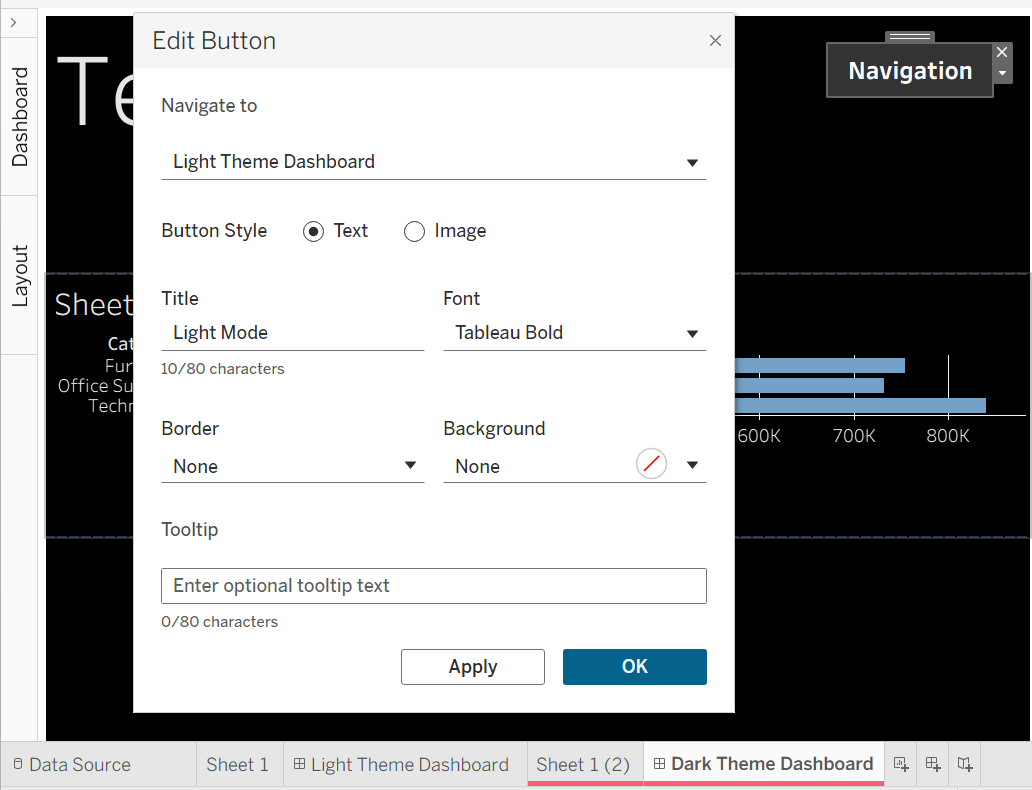
Task: Open the Navigation object's More Options arrow
Action: point(1002,73)
